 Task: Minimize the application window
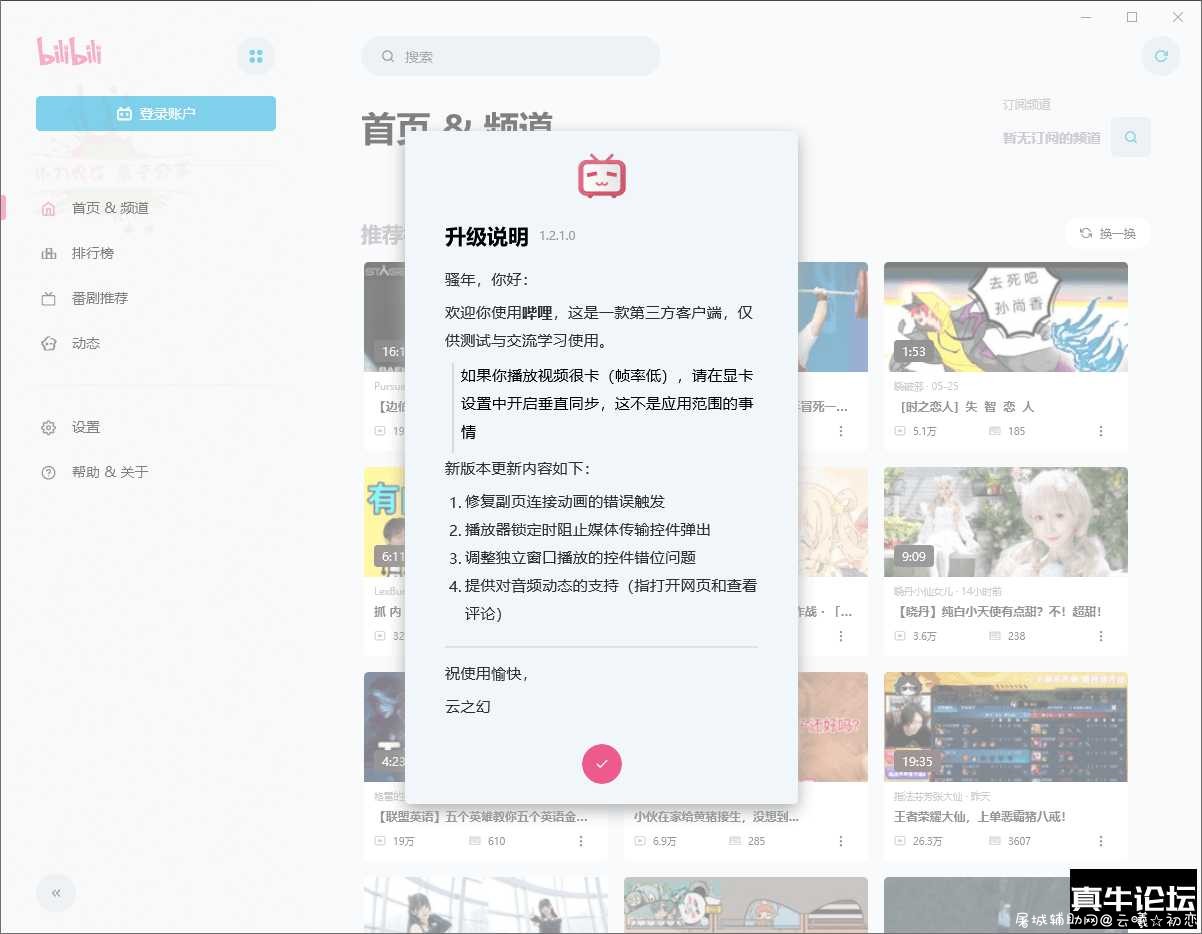coord(1086,17)
